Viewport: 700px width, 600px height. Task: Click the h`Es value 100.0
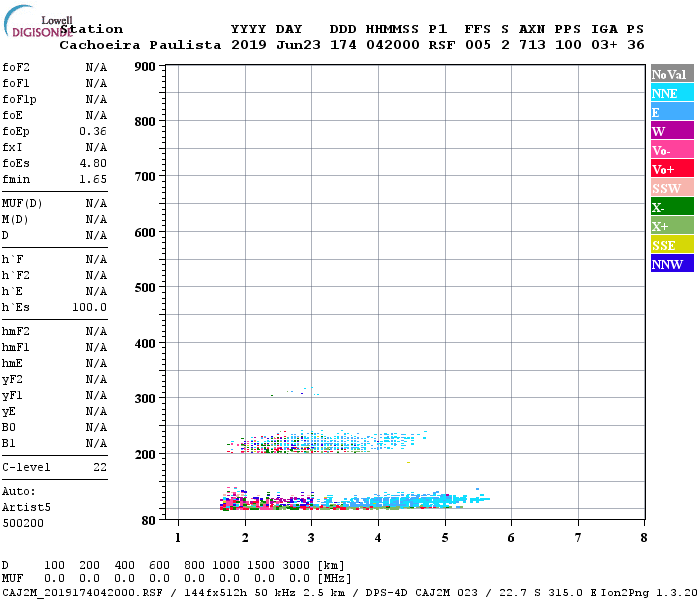pos(89,308)
